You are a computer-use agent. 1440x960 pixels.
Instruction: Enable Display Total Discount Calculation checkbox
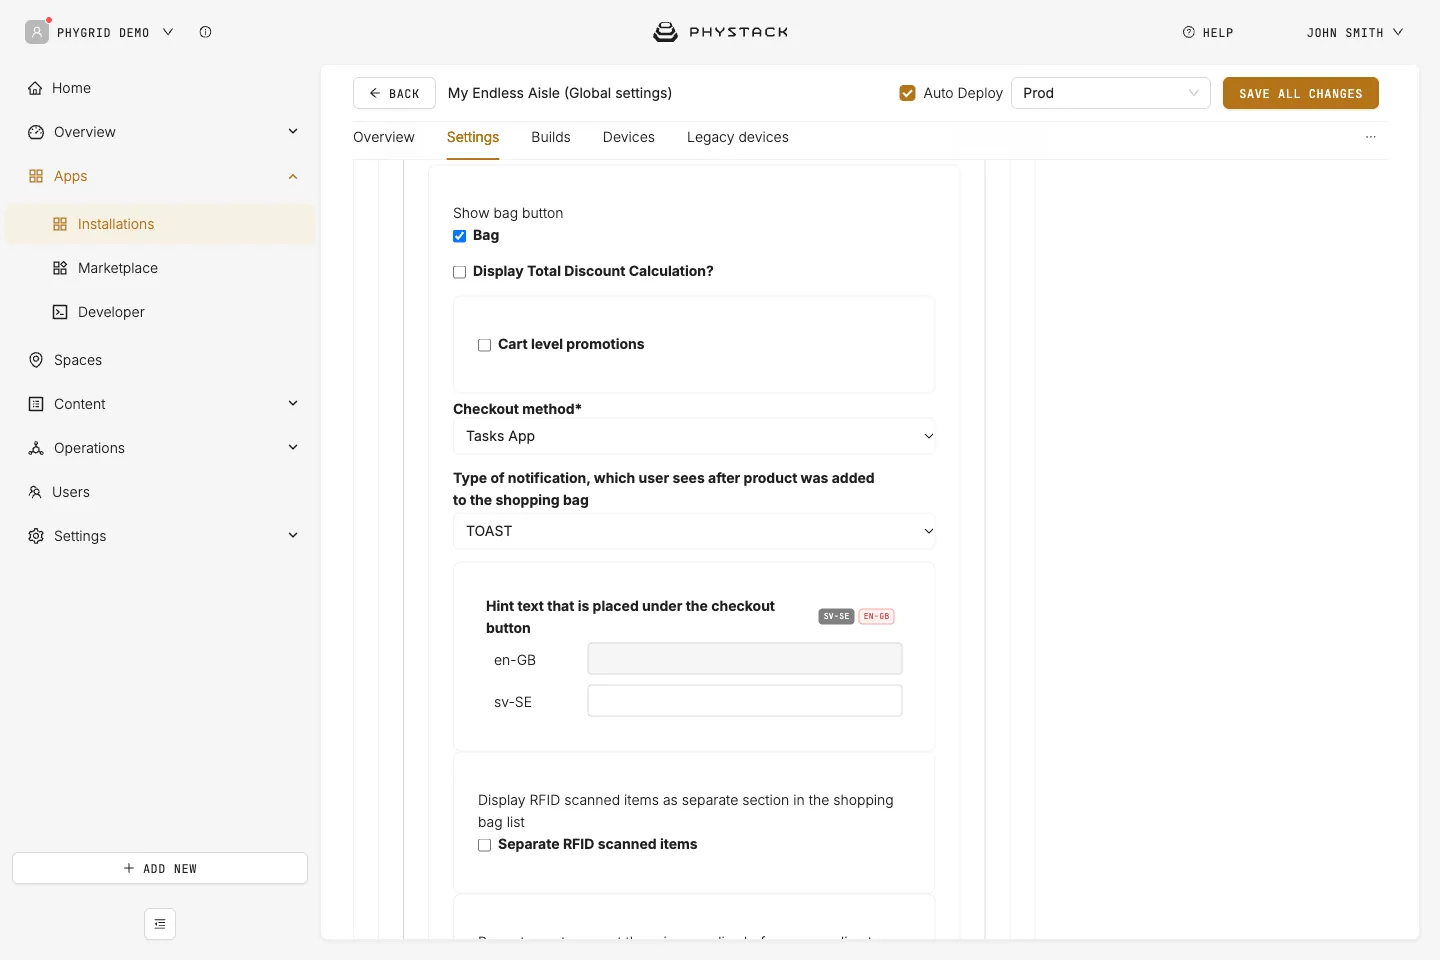pyautogui.click(x=460, y=272)
